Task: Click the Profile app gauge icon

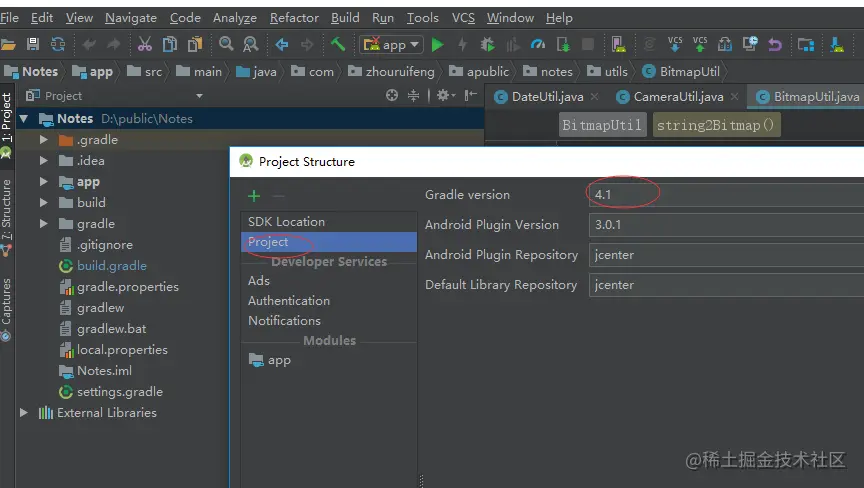Action: point(538,44)
